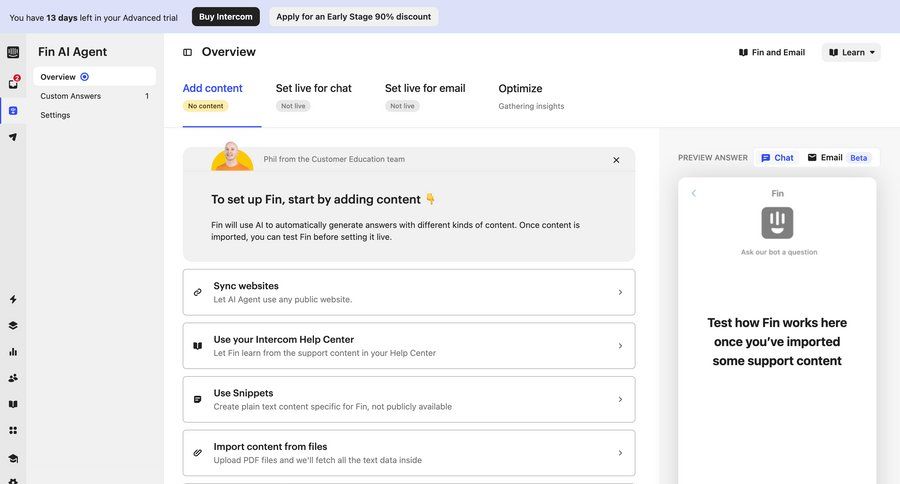Open the Learn dropdown

[851, 52]
